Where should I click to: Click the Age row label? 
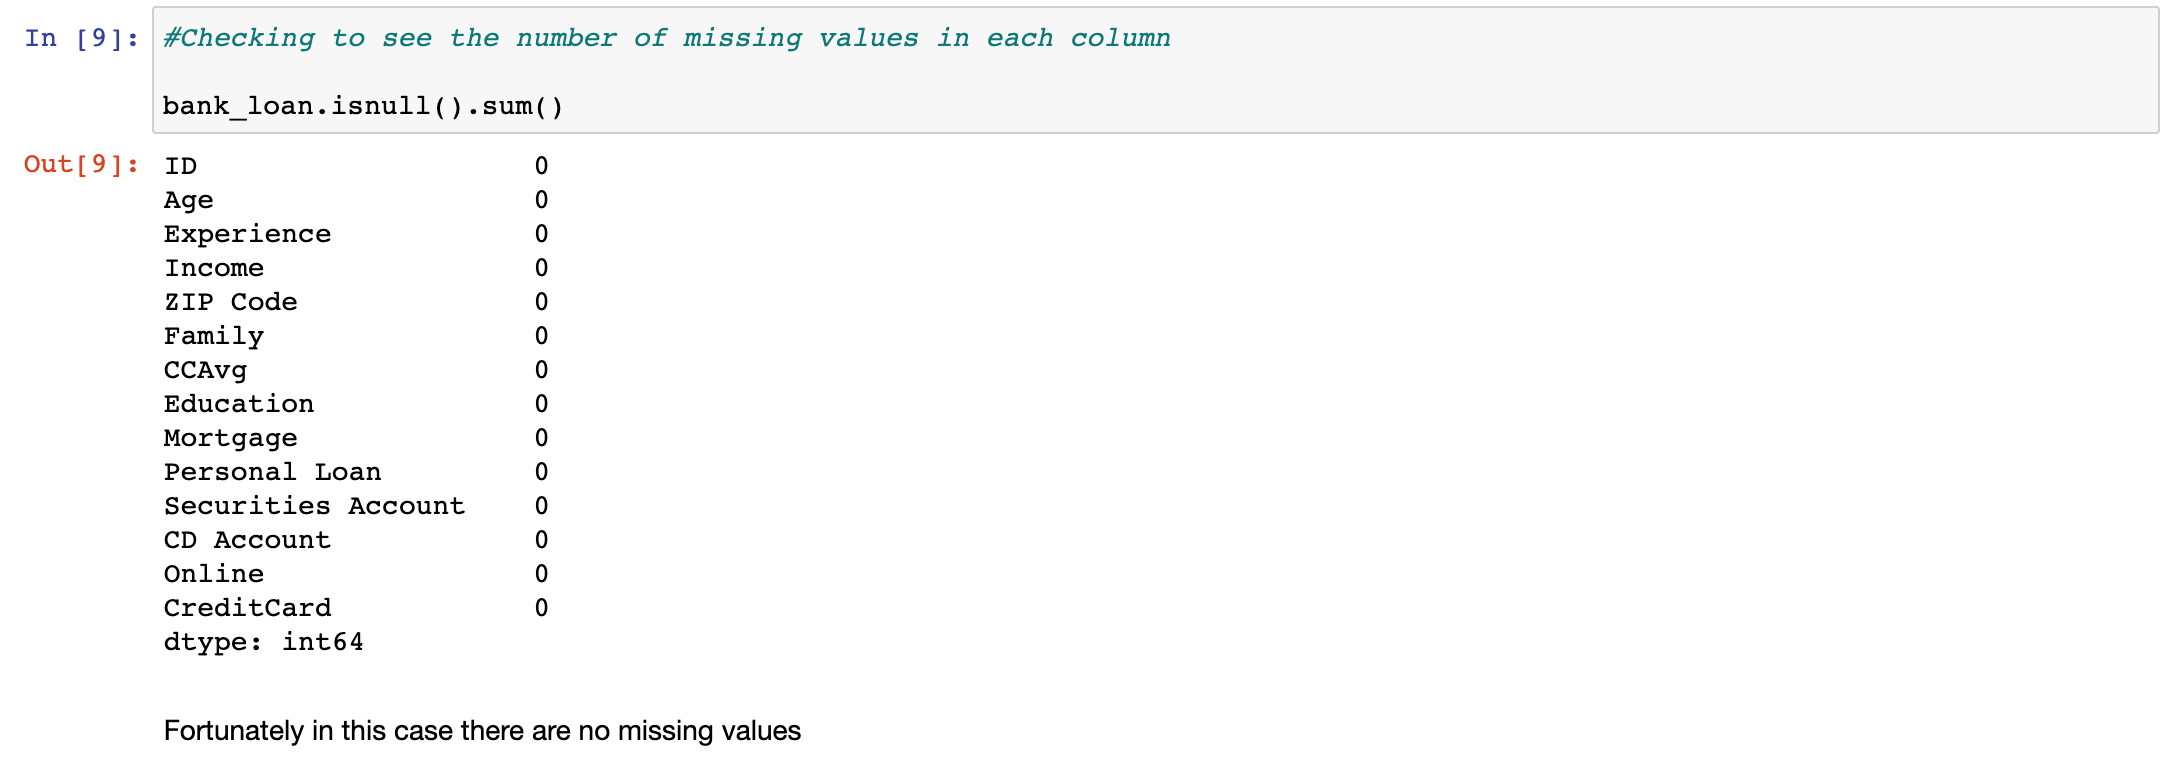188,200
